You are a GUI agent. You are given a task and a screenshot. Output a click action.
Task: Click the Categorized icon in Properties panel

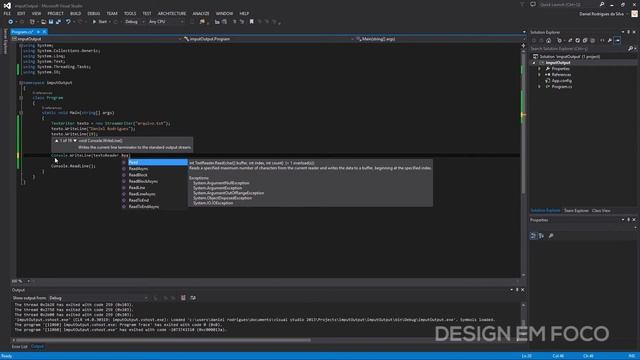click(x=533, y=236)
